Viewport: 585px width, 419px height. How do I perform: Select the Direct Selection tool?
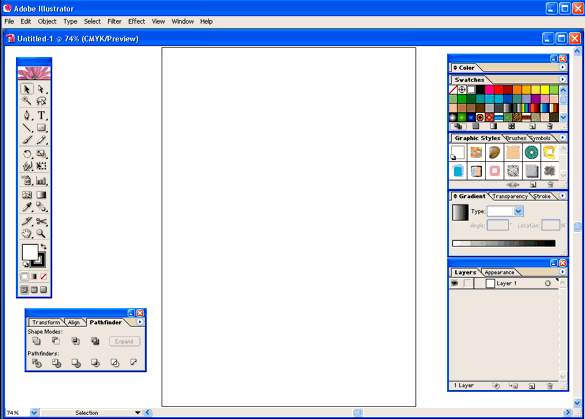coord(41,89)
